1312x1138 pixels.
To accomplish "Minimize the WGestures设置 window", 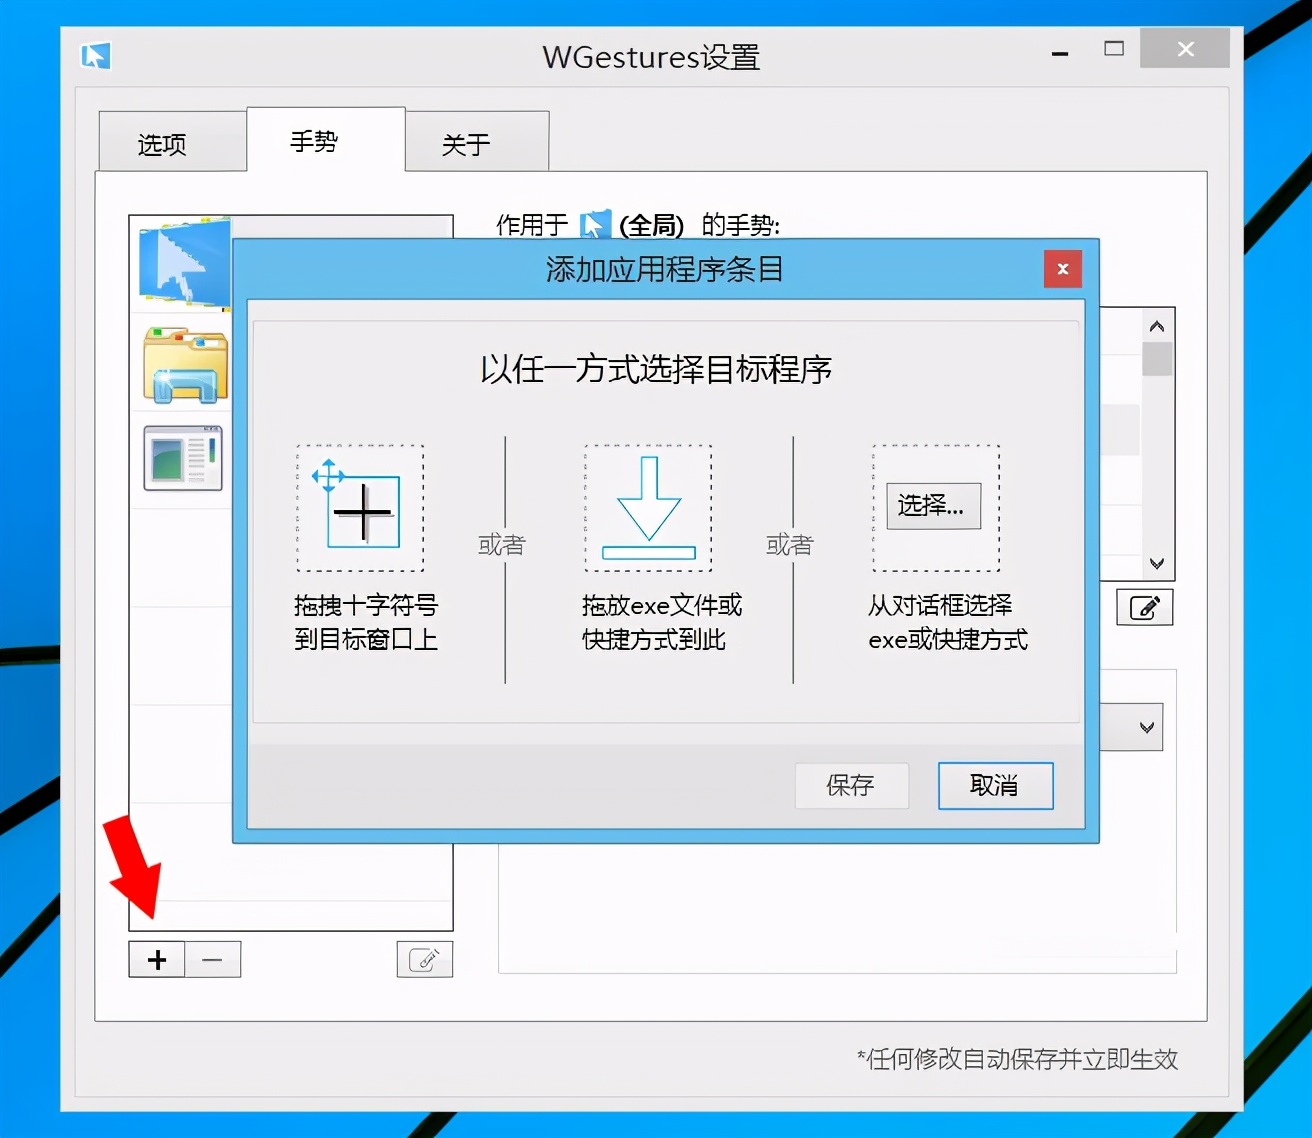I will point(1061,52).
